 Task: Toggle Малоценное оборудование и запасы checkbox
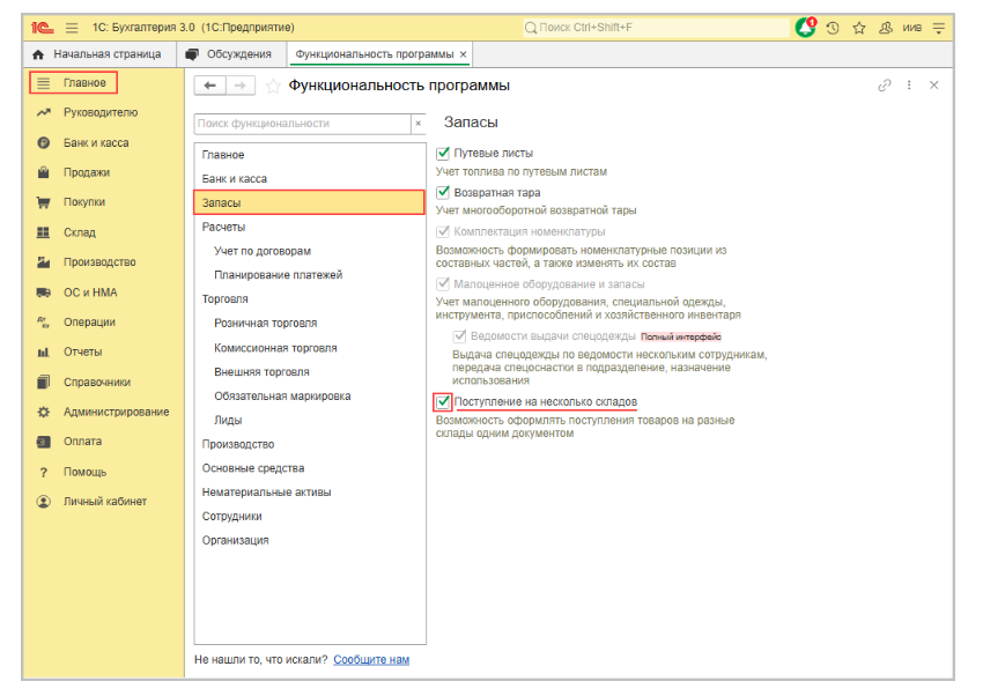443,284
